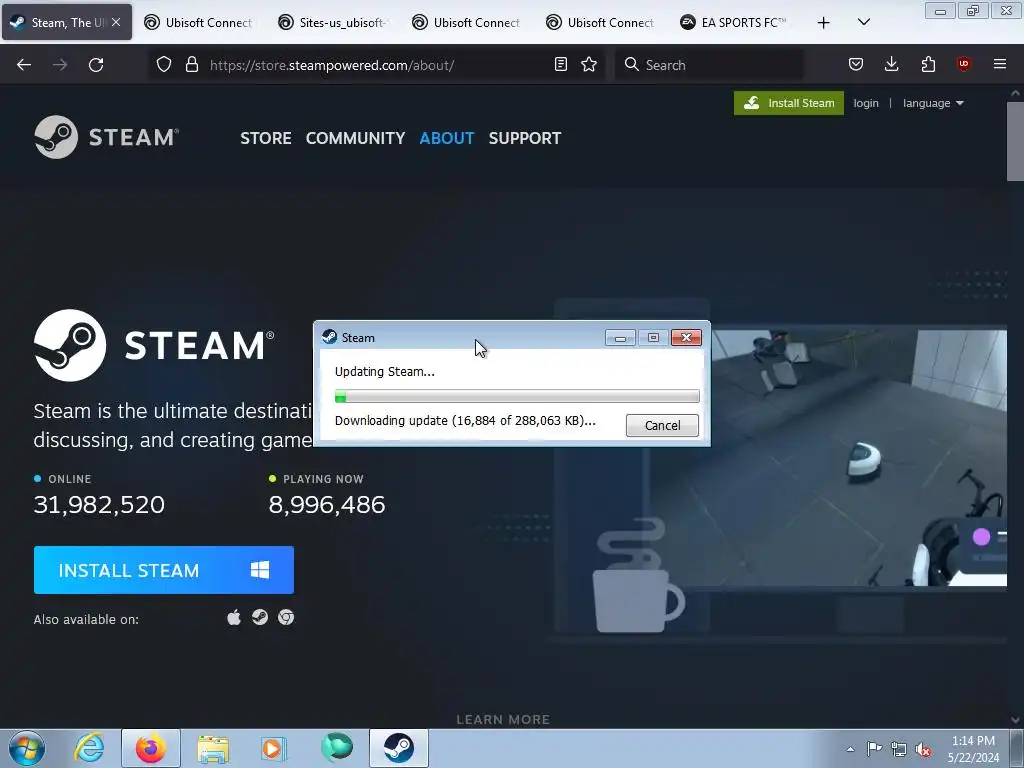Open the shield tracking protection icon
This screenshot has height=768, width=1024.
[164, 65]
